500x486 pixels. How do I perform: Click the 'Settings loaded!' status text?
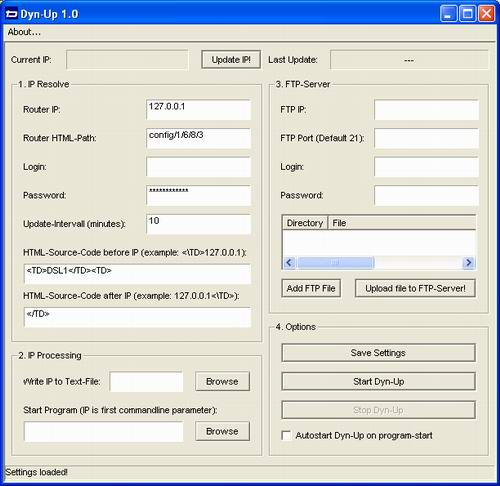pos(36,472)
